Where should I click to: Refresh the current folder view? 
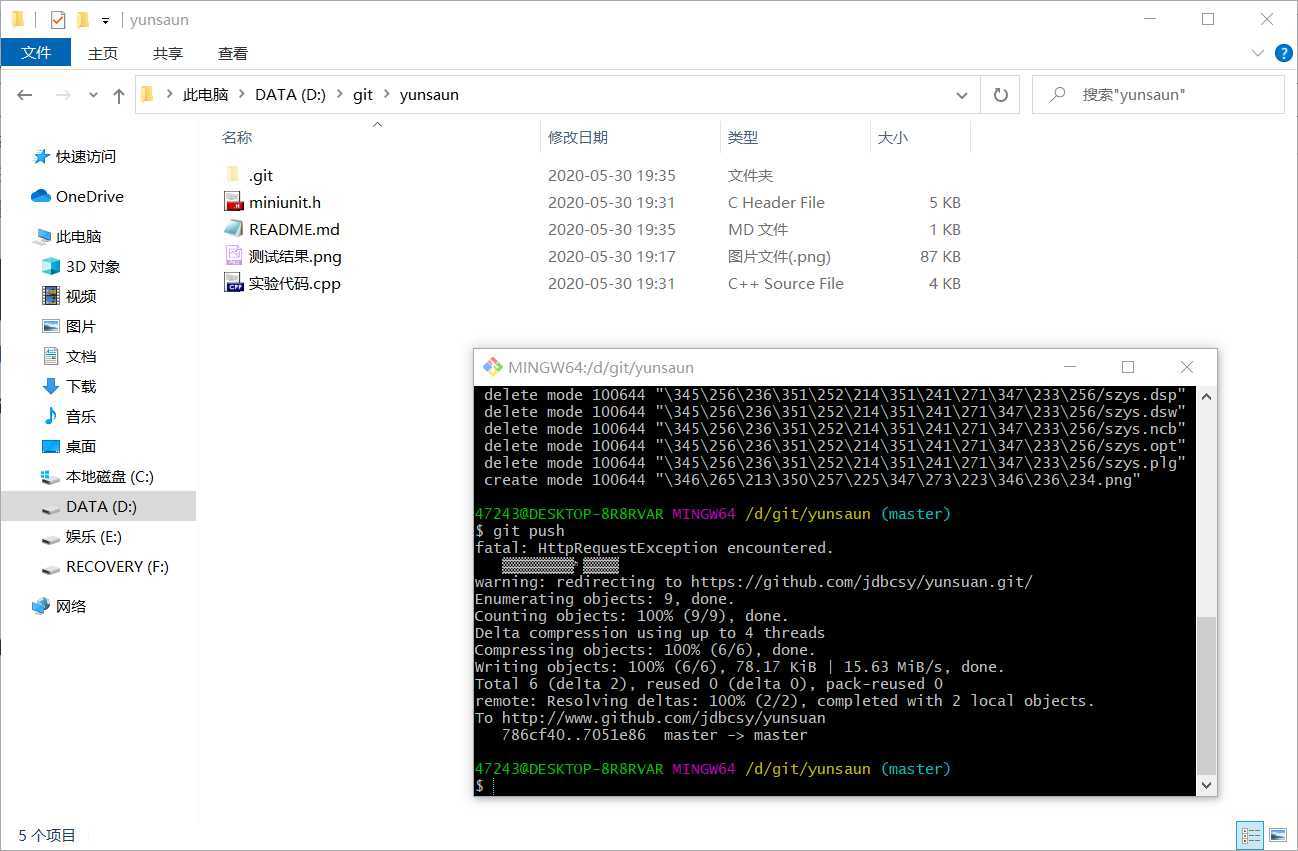(x=1000, y=95)
